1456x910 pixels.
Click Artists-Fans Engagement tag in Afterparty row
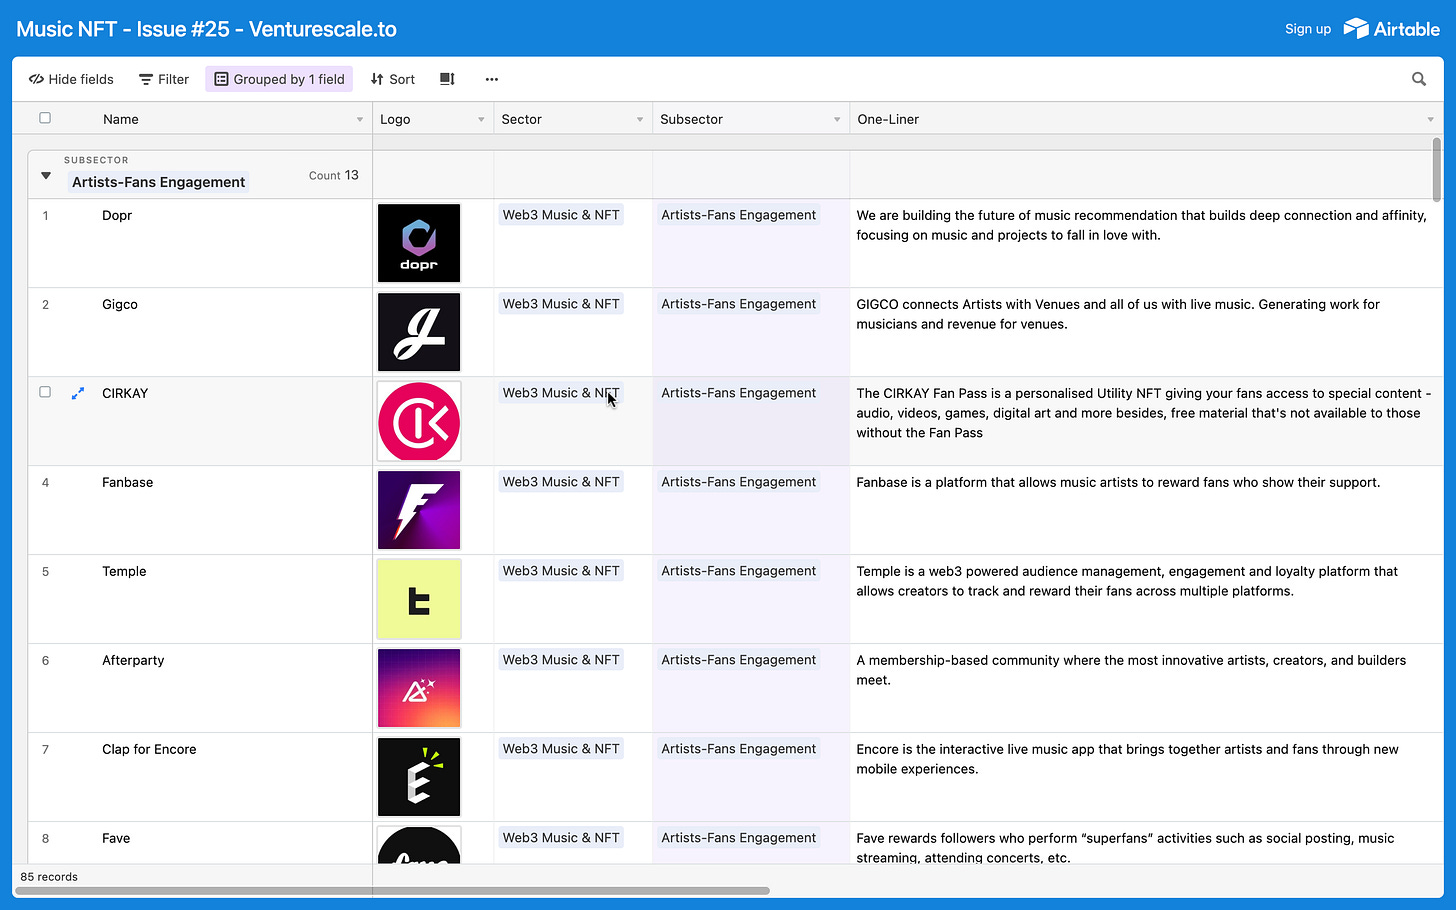click(739, 660)
